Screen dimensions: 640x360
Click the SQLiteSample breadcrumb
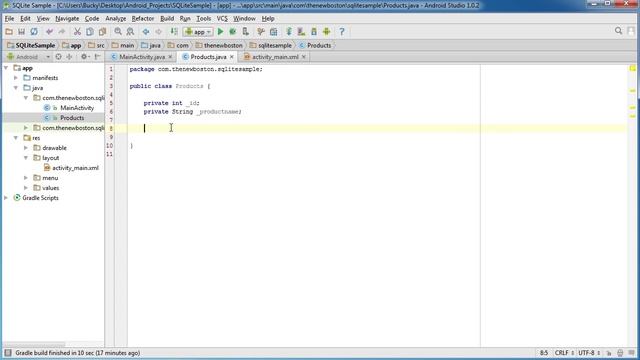[x=31, y=45]
